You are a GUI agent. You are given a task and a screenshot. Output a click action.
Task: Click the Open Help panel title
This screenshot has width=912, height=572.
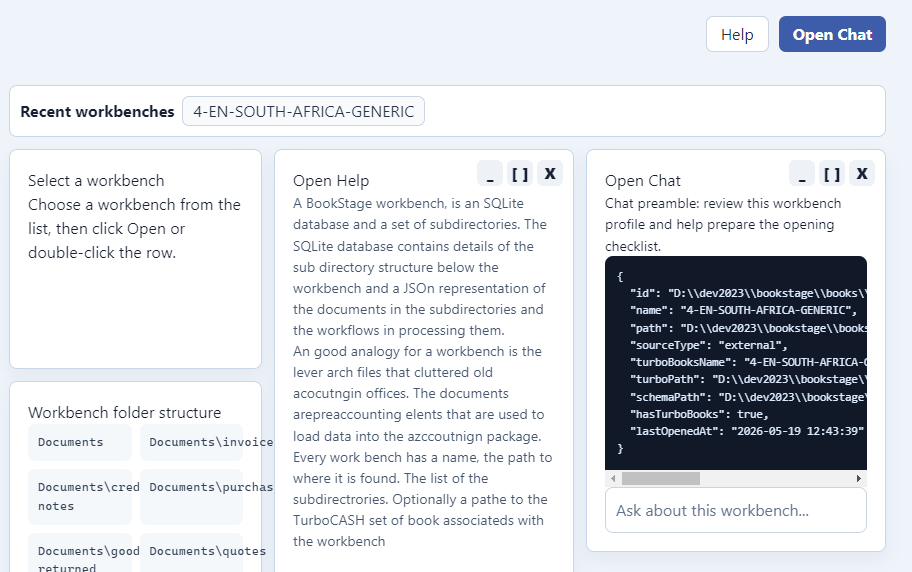pos(331,180)
